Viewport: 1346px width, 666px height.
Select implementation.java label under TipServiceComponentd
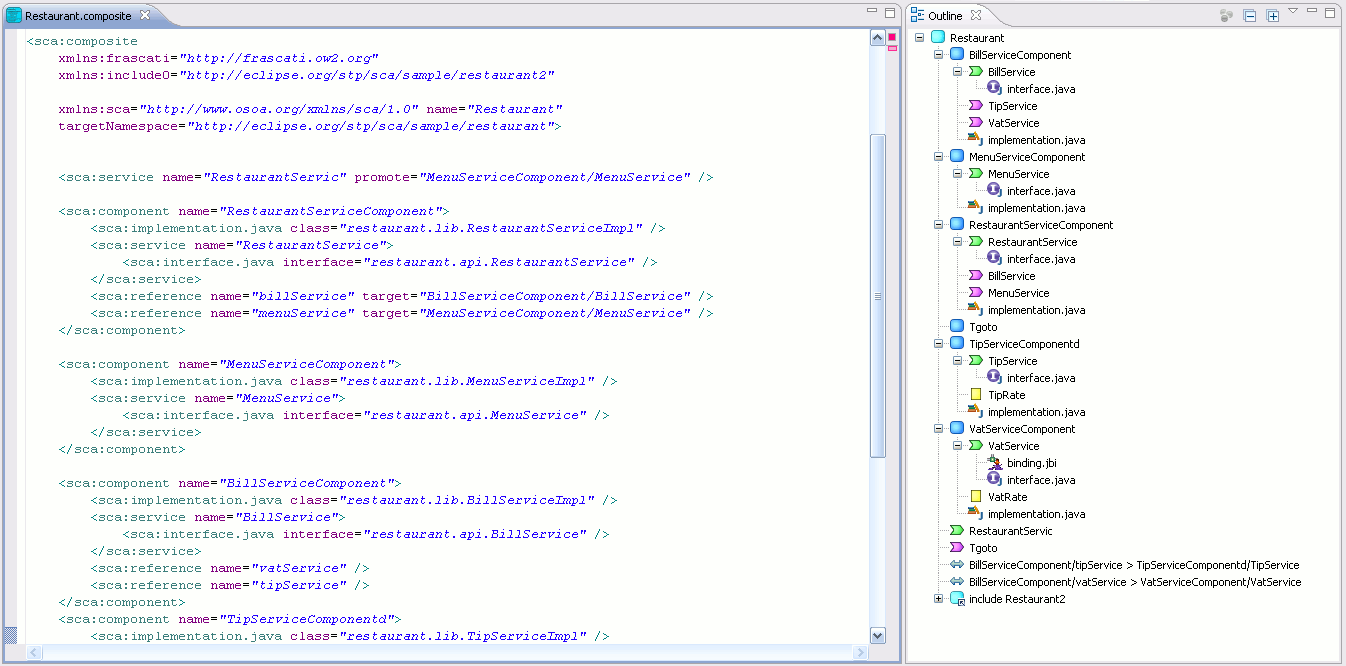1036,412
